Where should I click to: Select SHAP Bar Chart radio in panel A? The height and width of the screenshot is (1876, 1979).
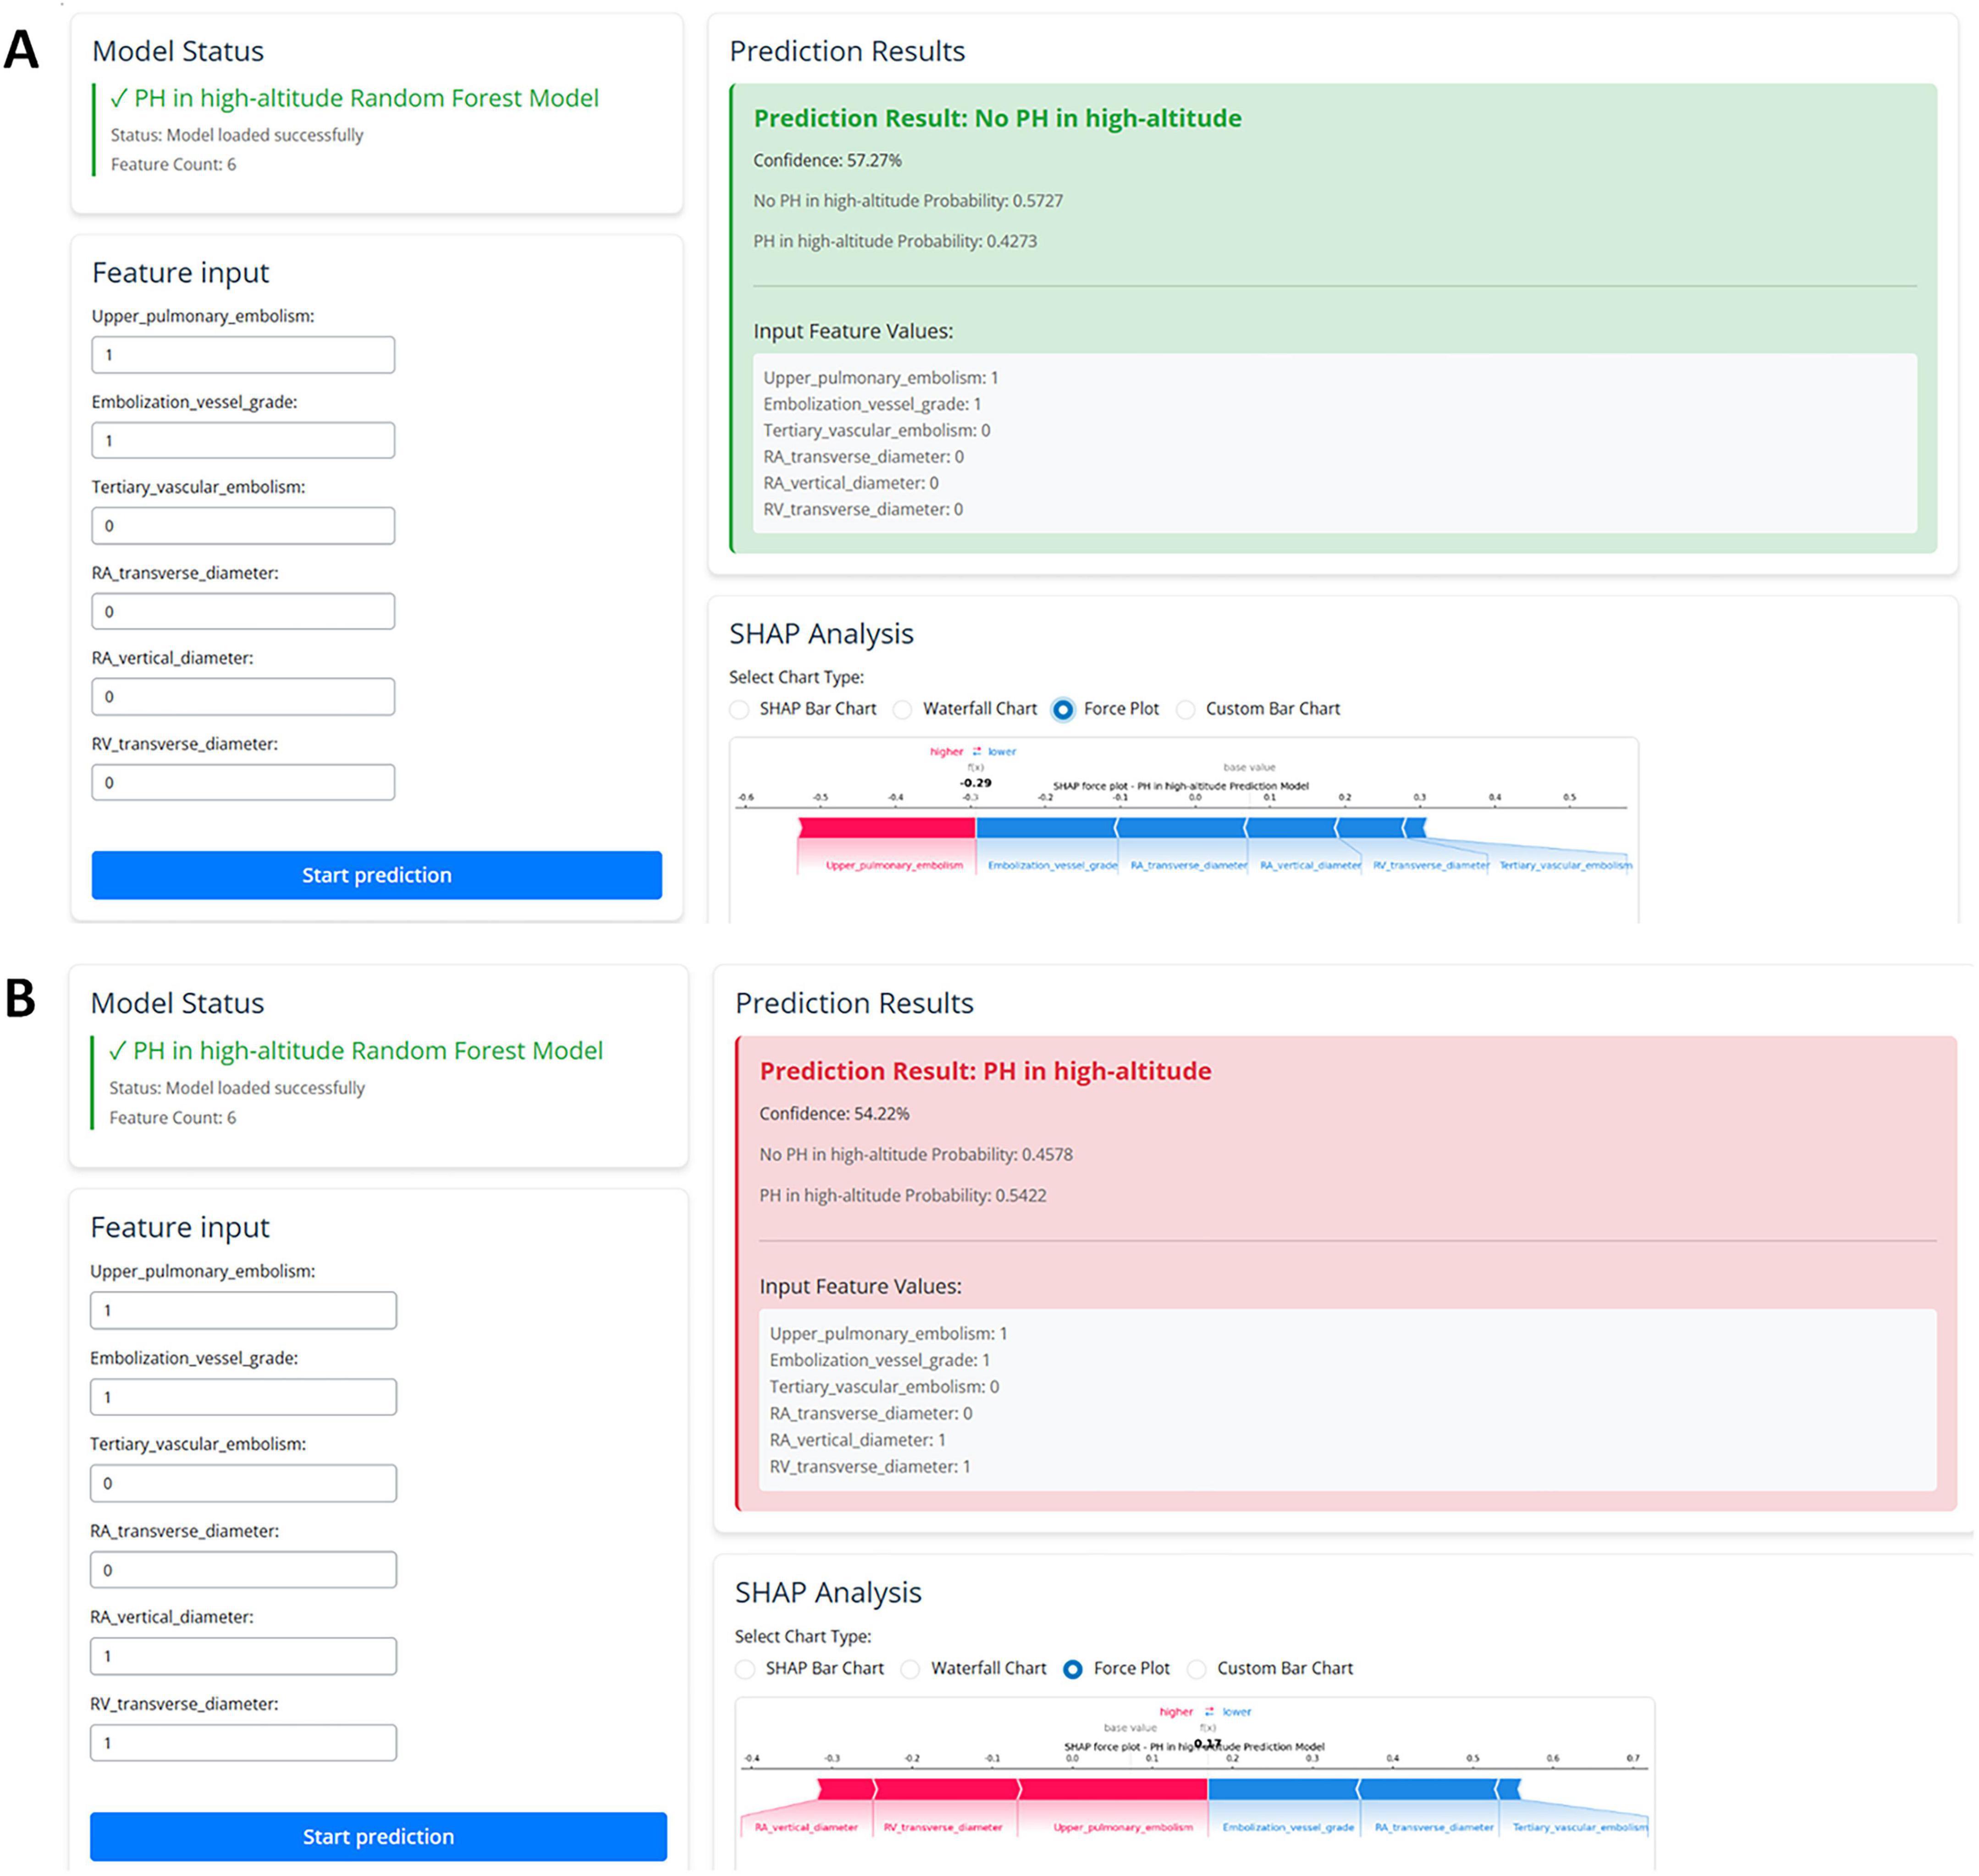[x=739, y=709]
